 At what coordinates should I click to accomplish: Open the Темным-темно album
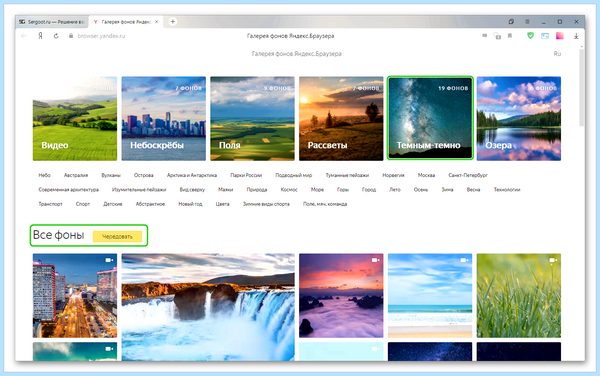tap(430, 118)
